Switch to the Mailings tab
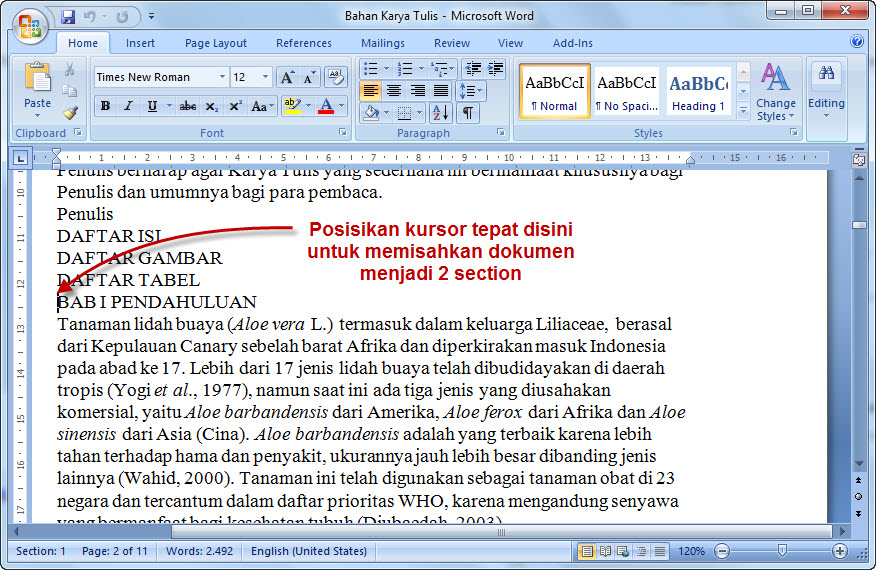This screenshot has height=570, width=876. tap(383, 43)
